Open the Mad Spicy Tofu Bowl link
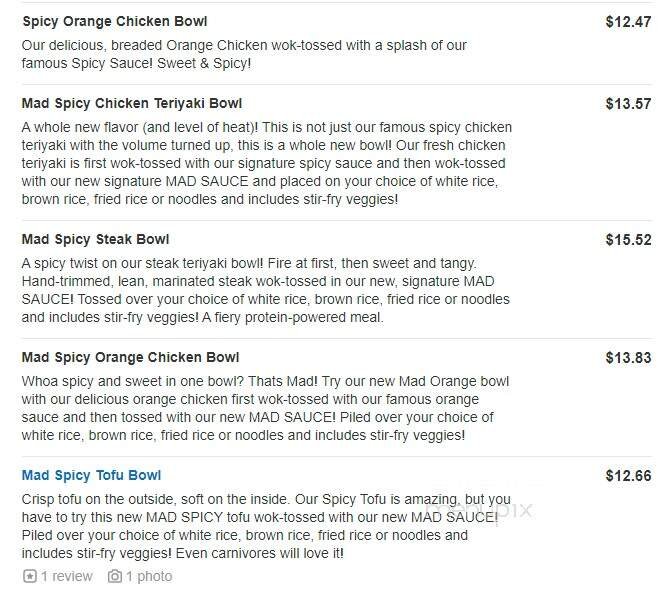Viewport: 658px width, 593px height. pos(91,475)
